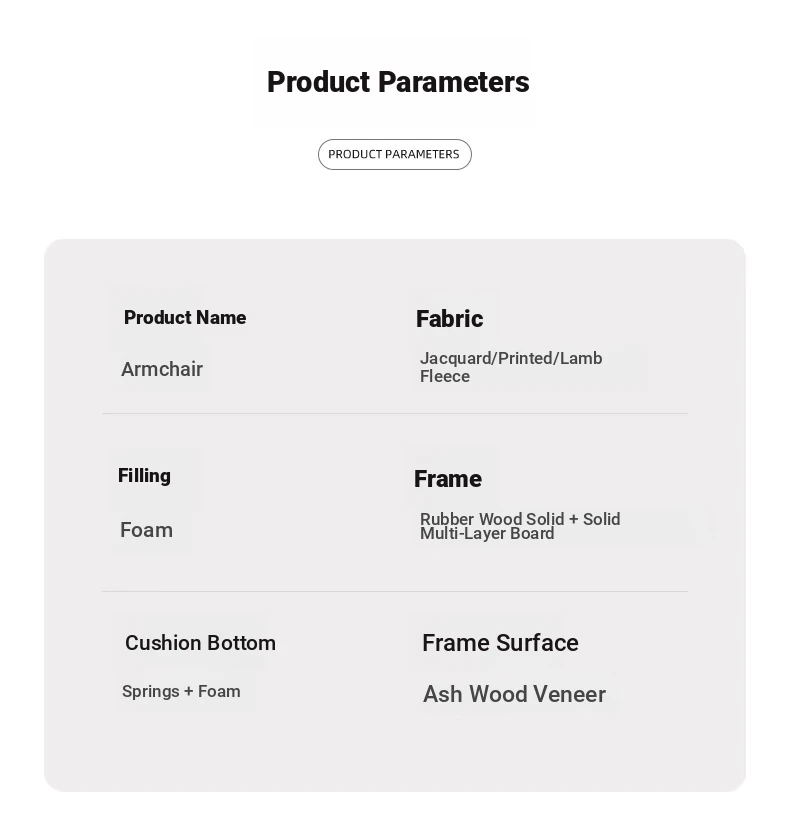This screenshot has width=790, height=836.
Task: Click the Springs + Foam value
Action: 181,691
